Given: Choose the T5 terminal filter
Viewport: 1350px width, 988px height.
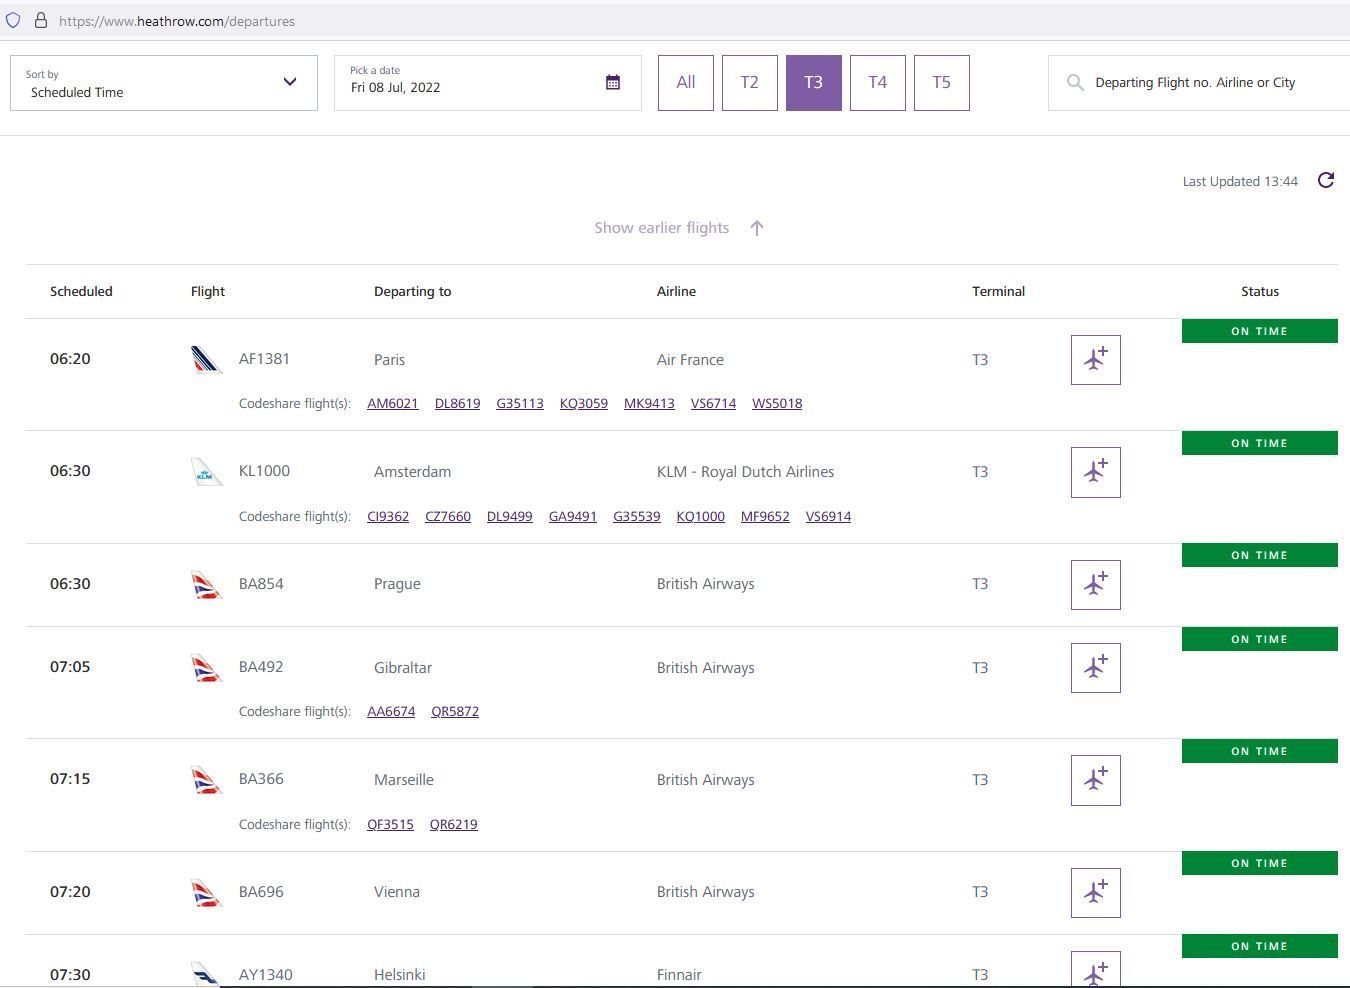Looking at the screenshot, I should tap(942, 83).
